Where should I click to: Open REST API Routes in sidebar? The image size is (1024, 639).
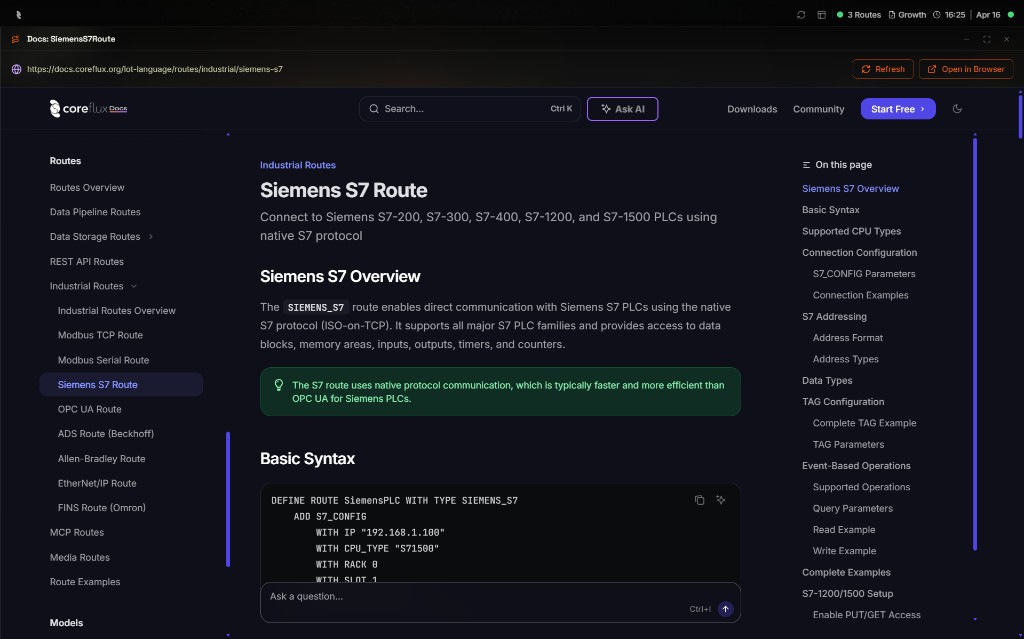86,261
